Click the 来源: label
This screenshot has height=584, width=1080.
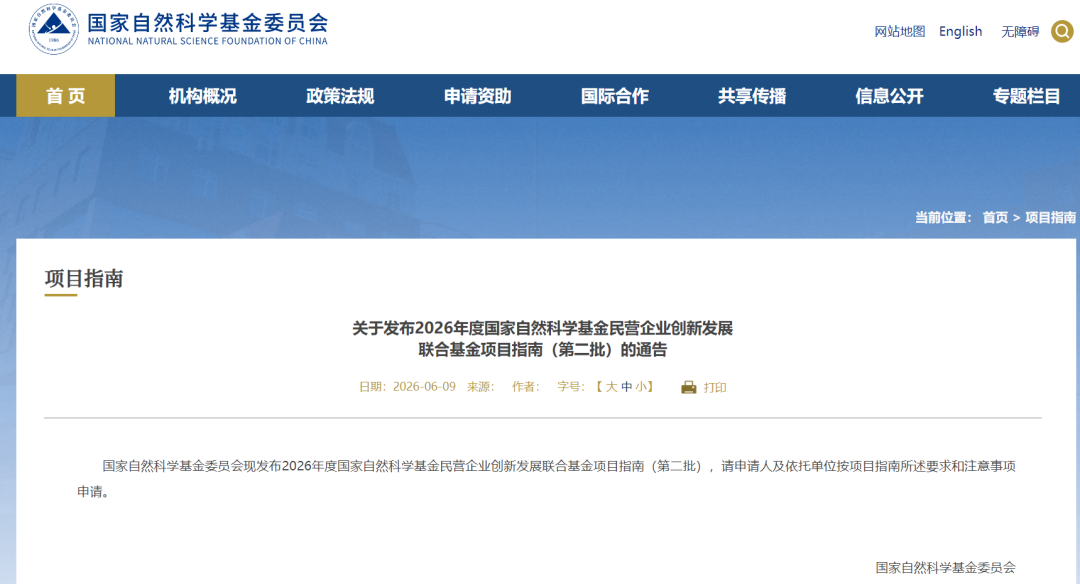coord(481,387)
